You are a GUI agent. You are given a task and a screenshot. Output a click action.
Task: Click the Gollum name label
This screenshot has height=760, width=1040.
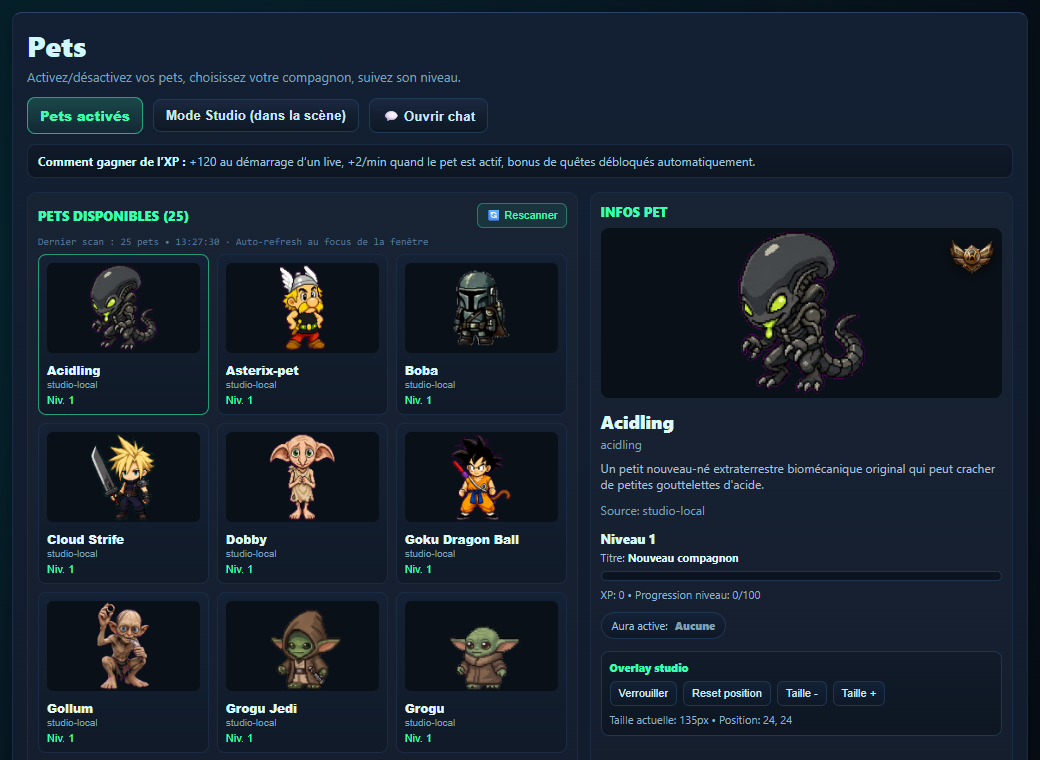(70, 709)
